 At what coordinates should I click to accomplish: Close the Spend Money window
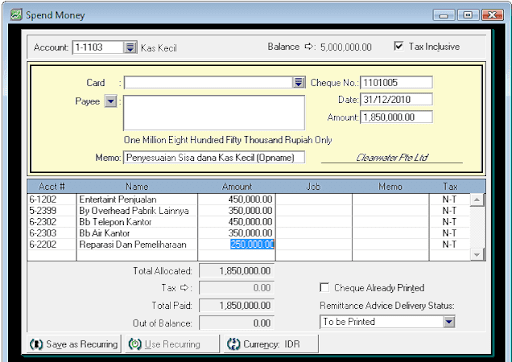click(492, 15)
